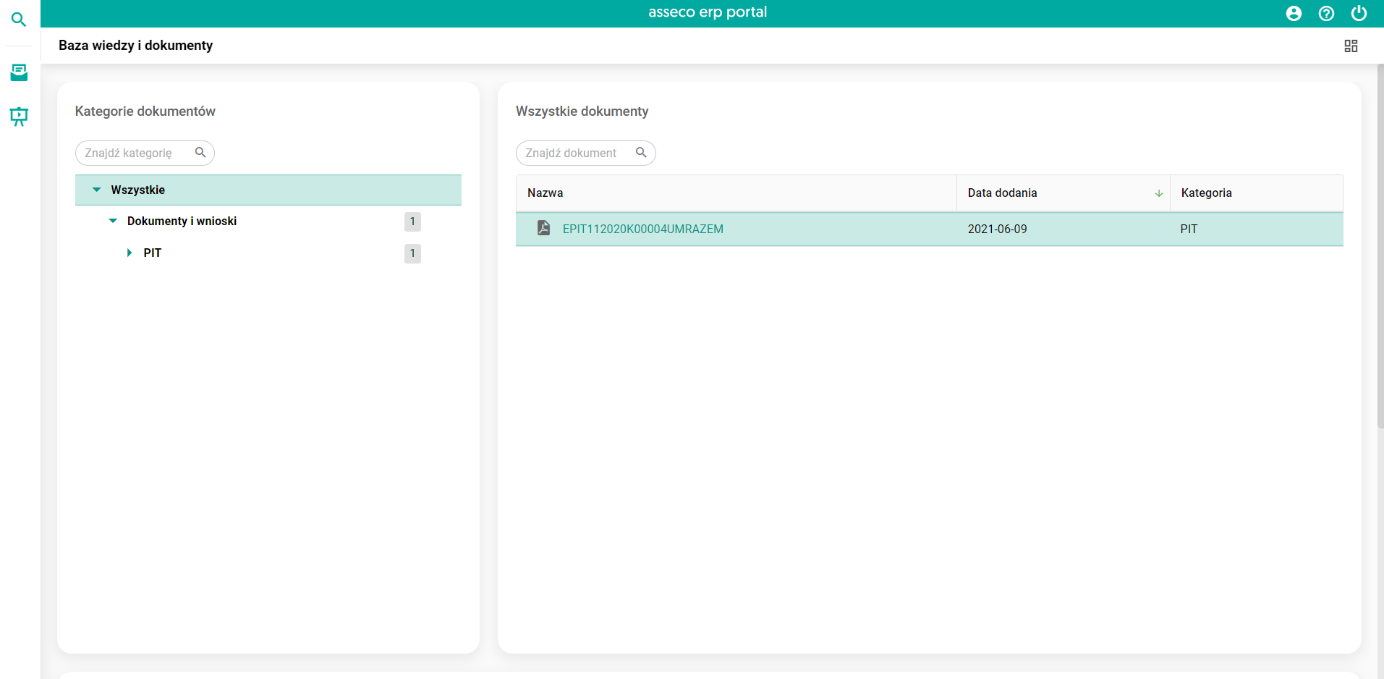Expand the PIT category node
This screenshot has height=679, width=1384.
coord(129,253)
